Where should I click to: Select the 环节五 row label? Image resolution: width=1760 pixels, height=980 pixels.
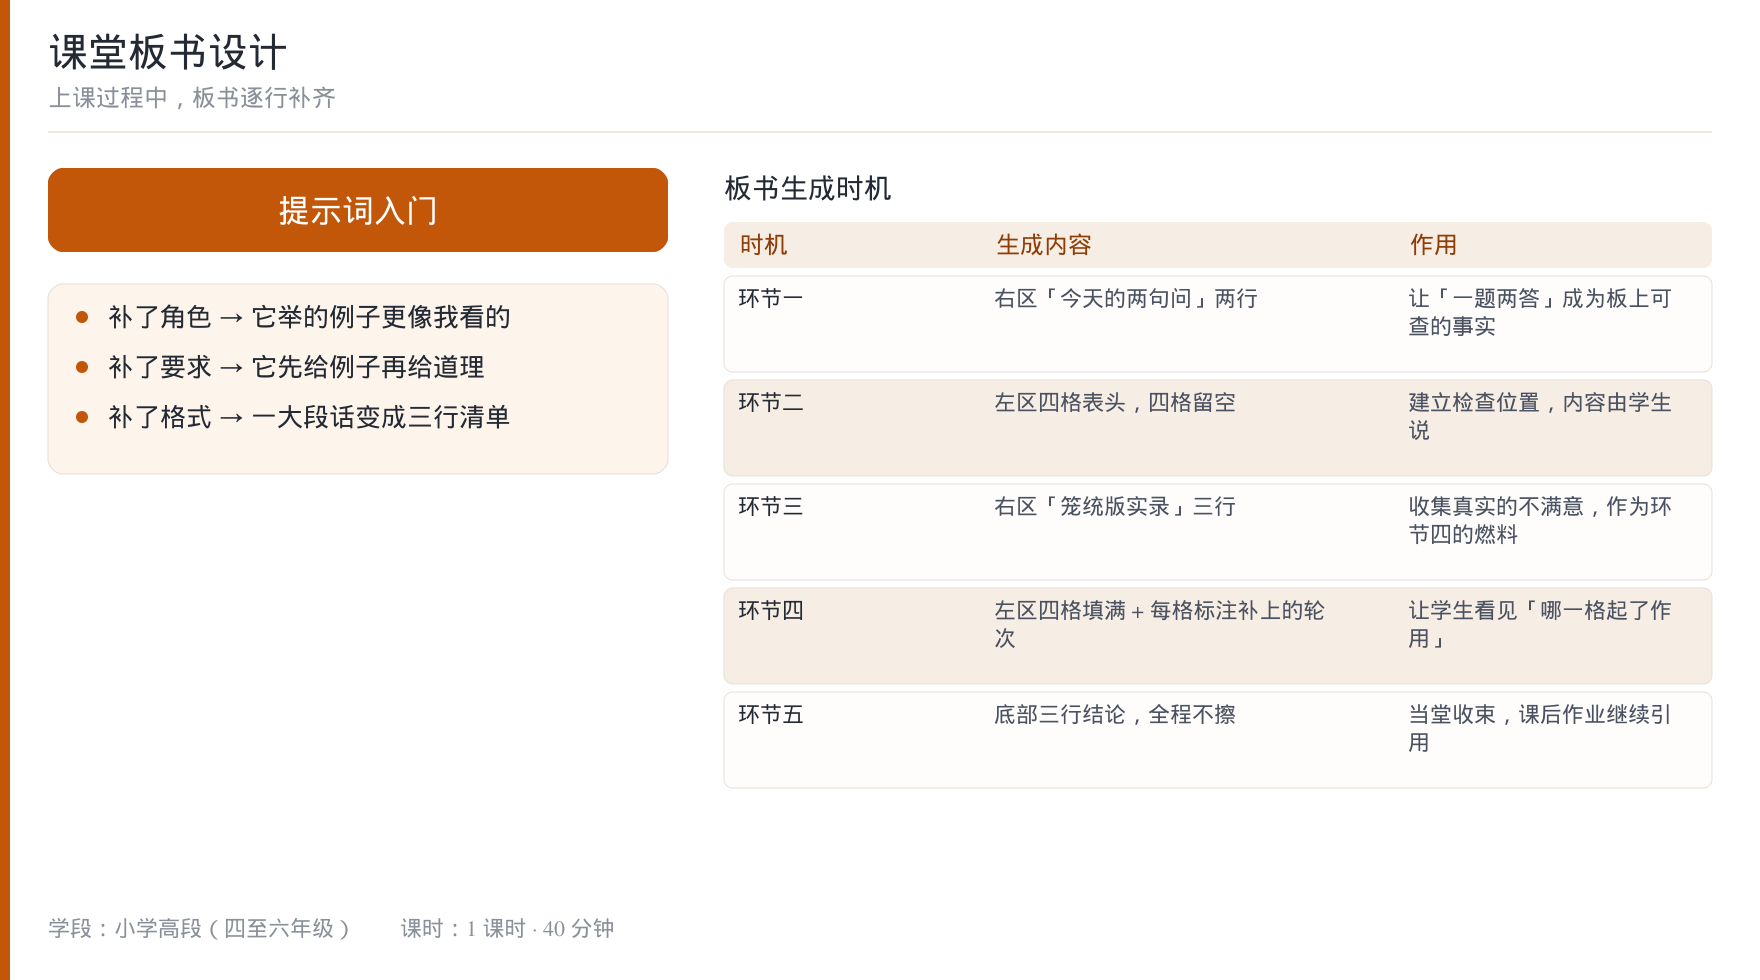[771, 714]
